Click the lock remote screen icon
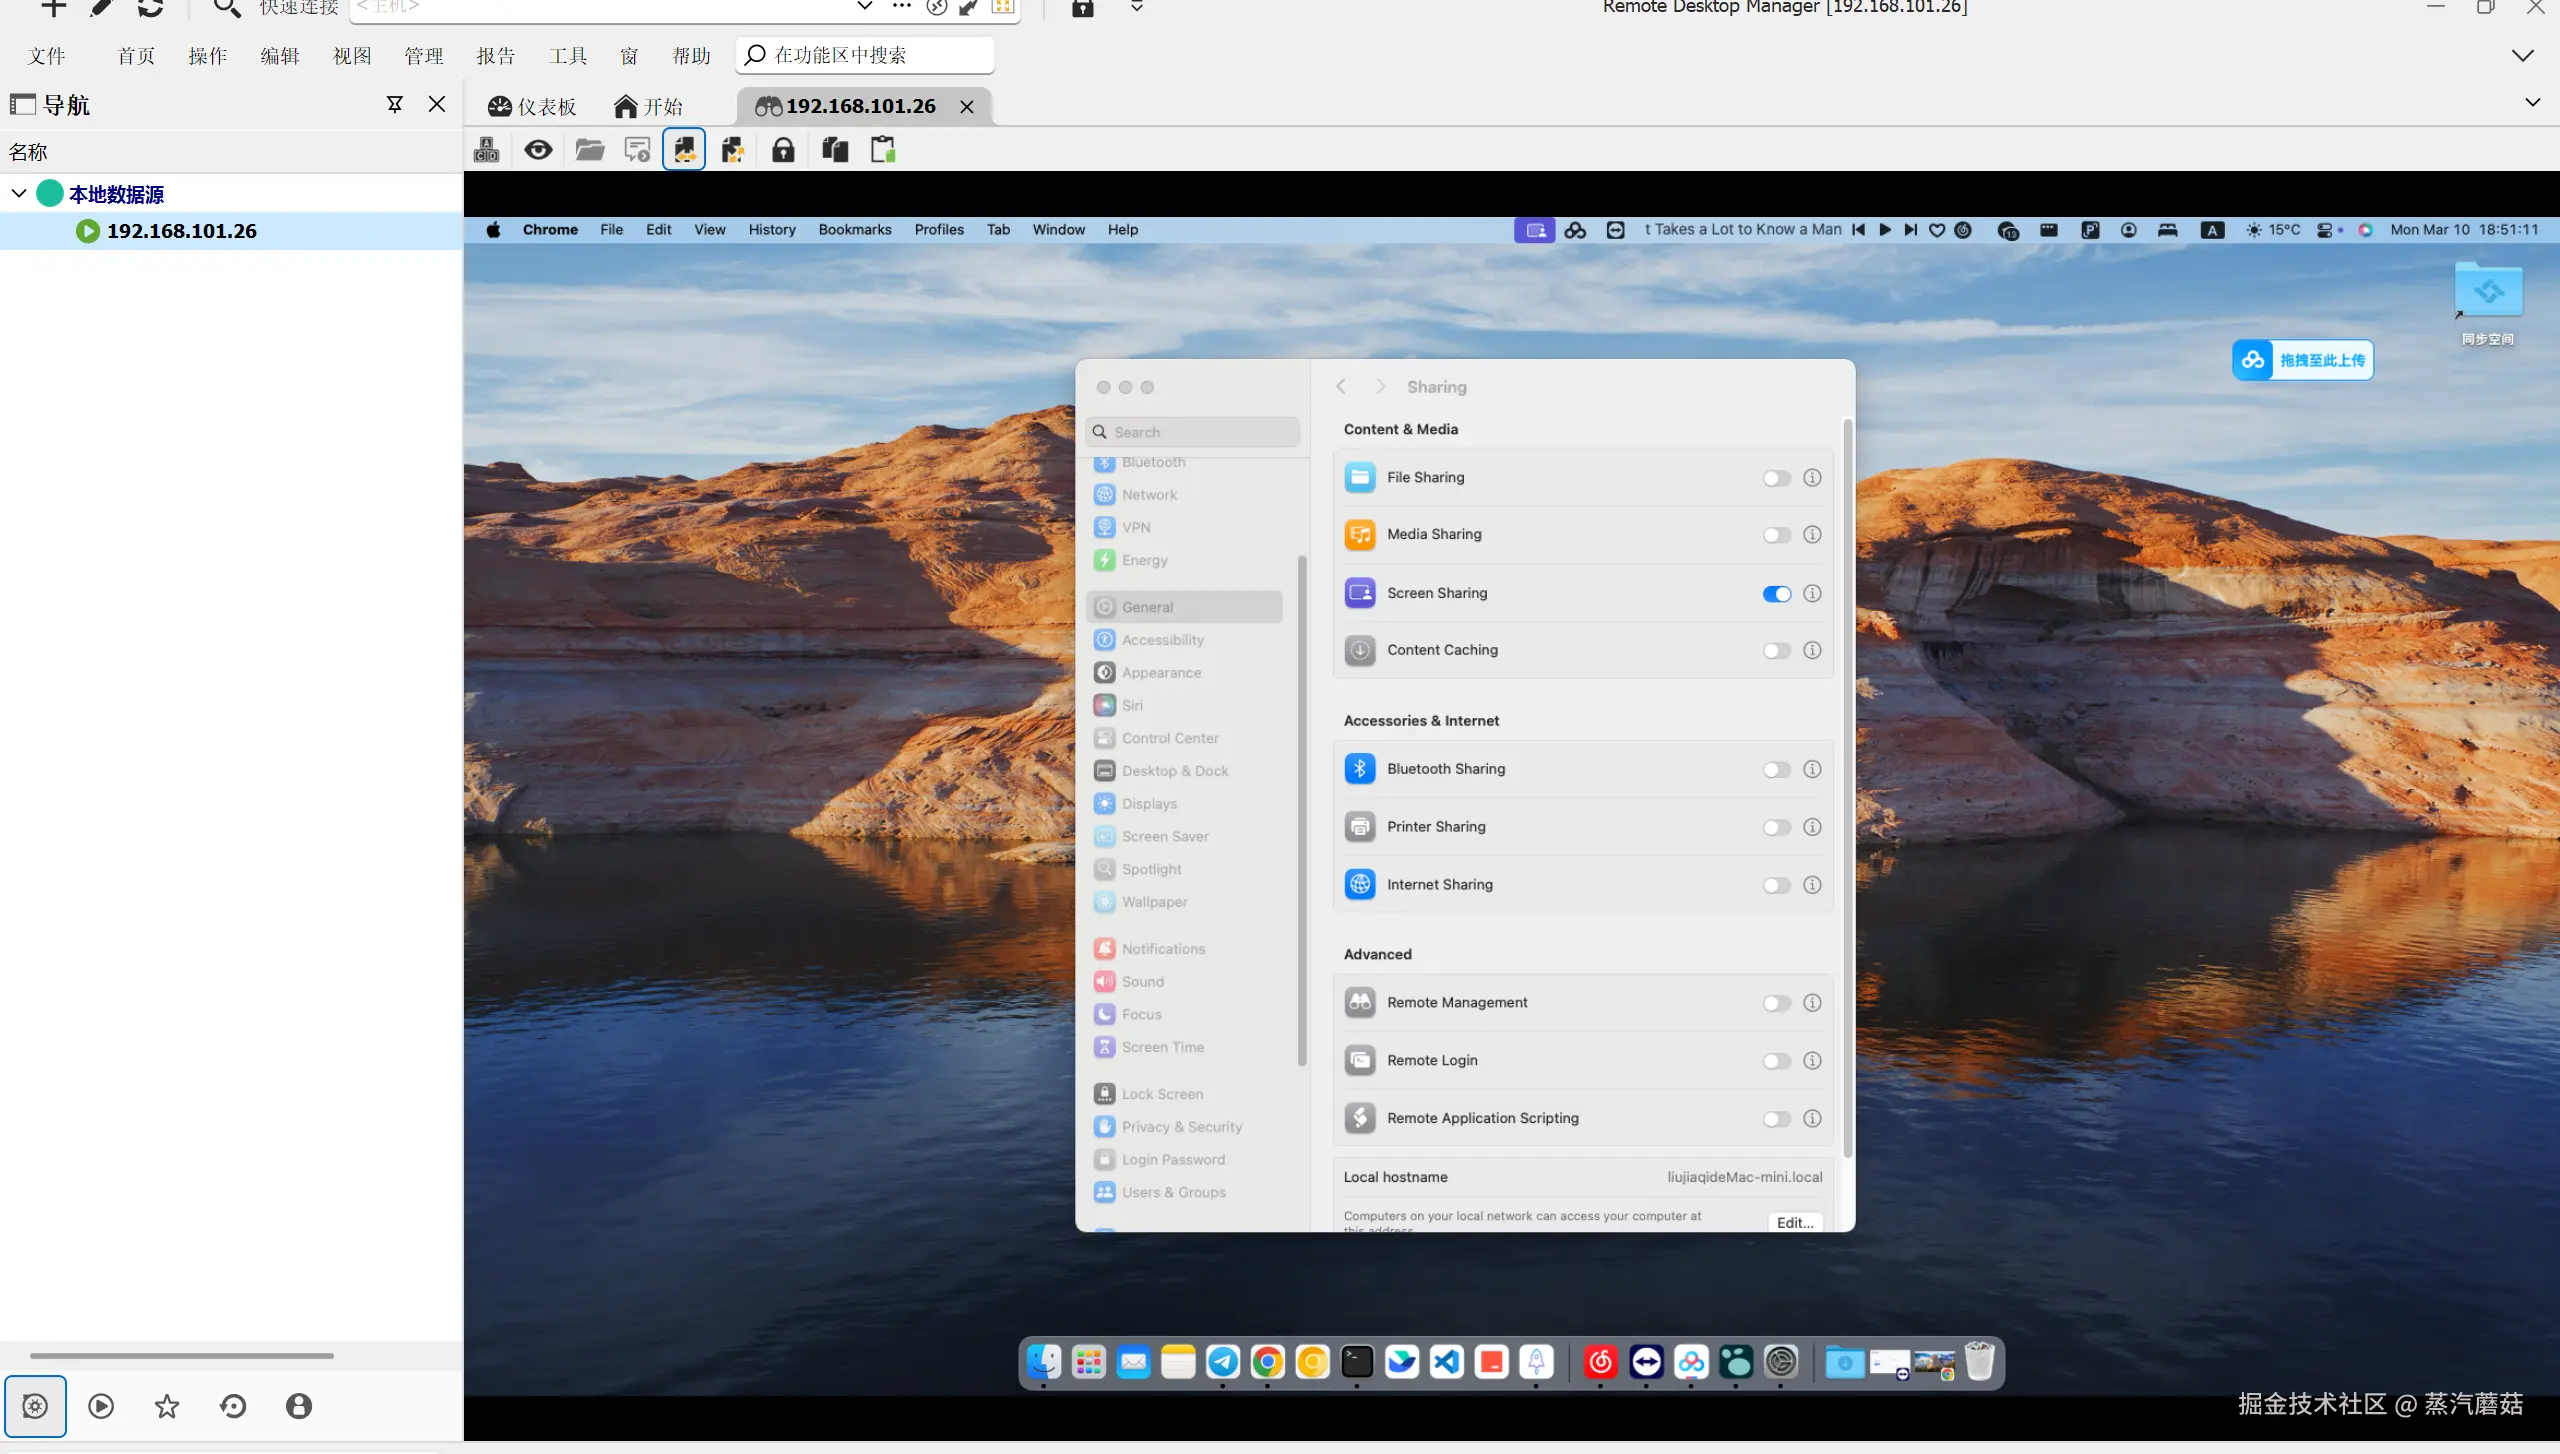This screenshot has height=1454, width=2560. [783, 150]
